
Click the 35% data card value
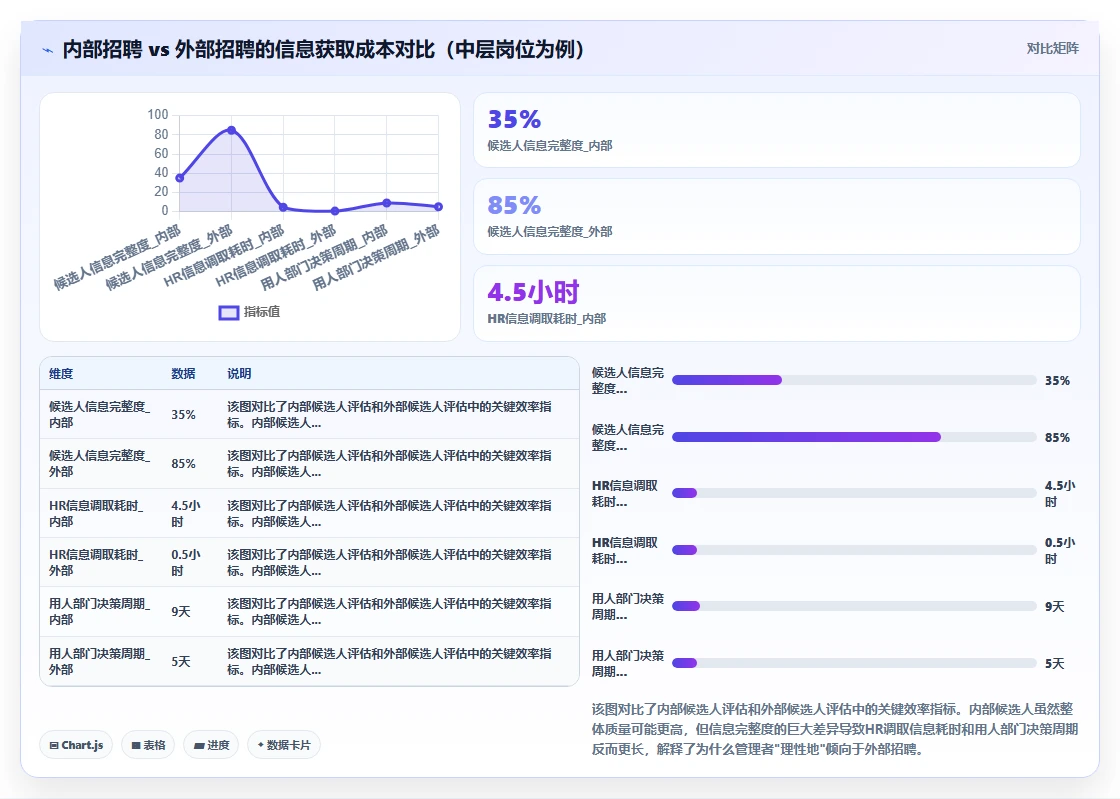514,119
